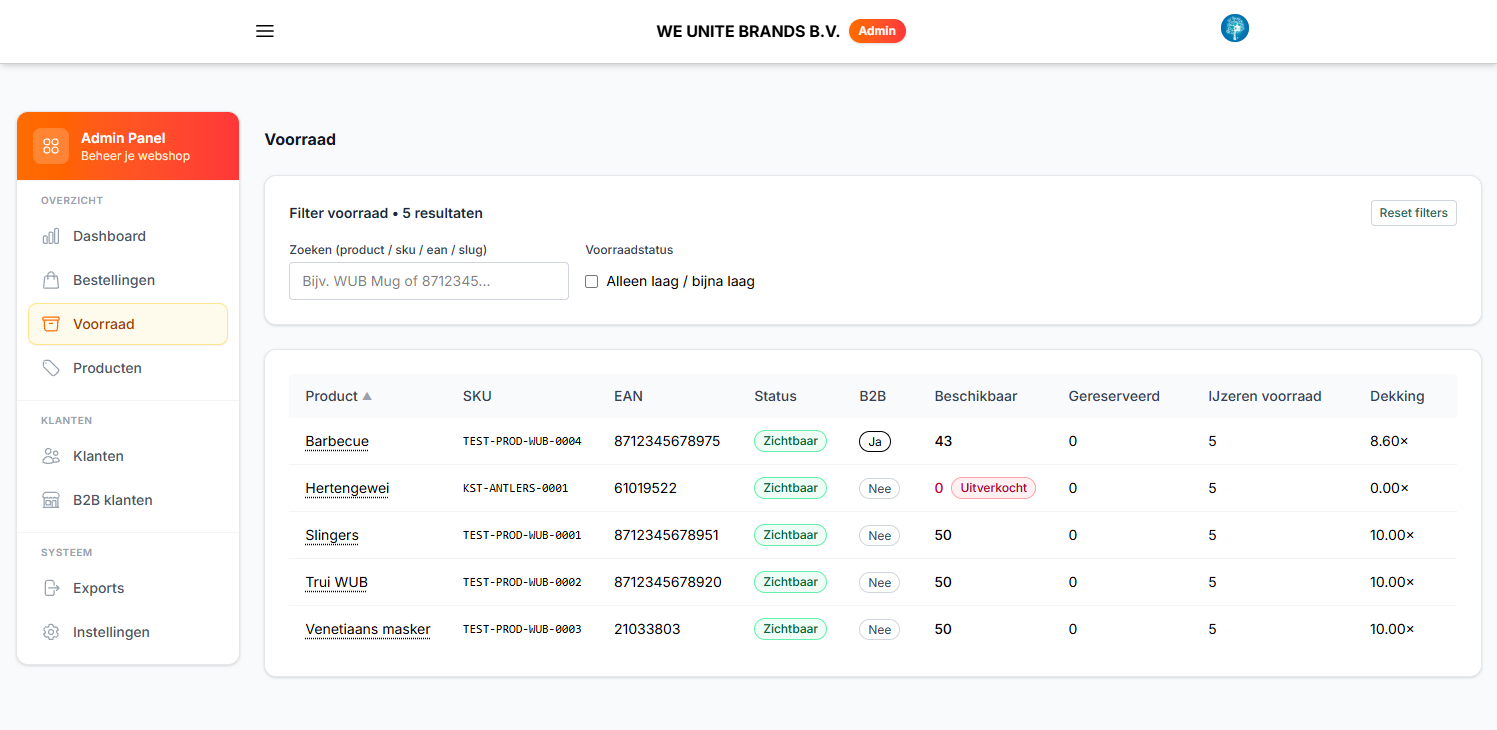Viewport: 1497px width, 730px height.
Task: Select the Exports arrow icon
Action: [x=50, y=588]
